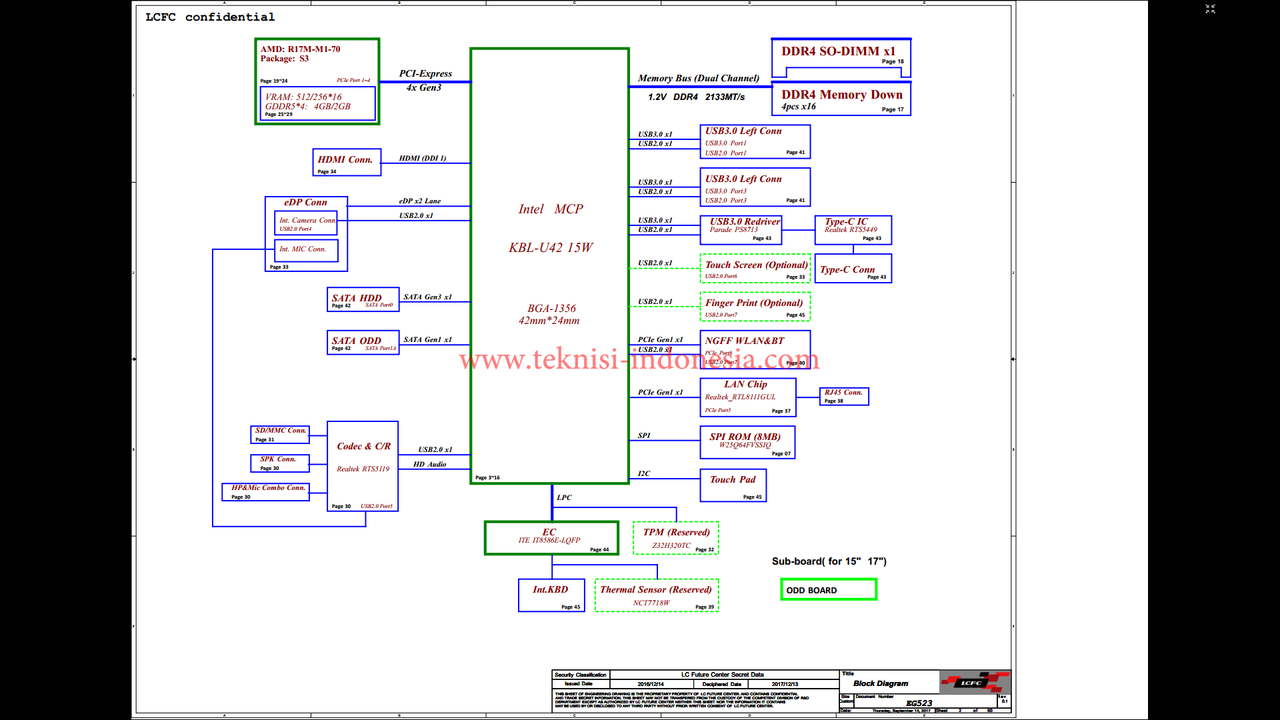Click the 'SATA Gen1 x1' label
This screenshot has height=720, width=1280.
(427, 340)
